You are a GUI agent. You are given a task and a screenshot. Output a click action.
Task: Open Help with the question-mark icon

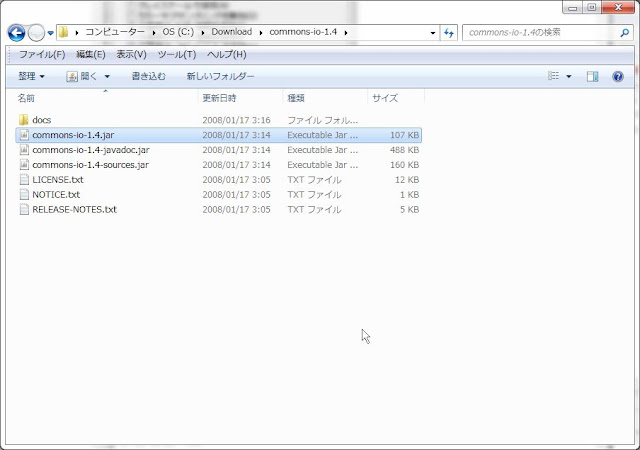pos(618,76)
